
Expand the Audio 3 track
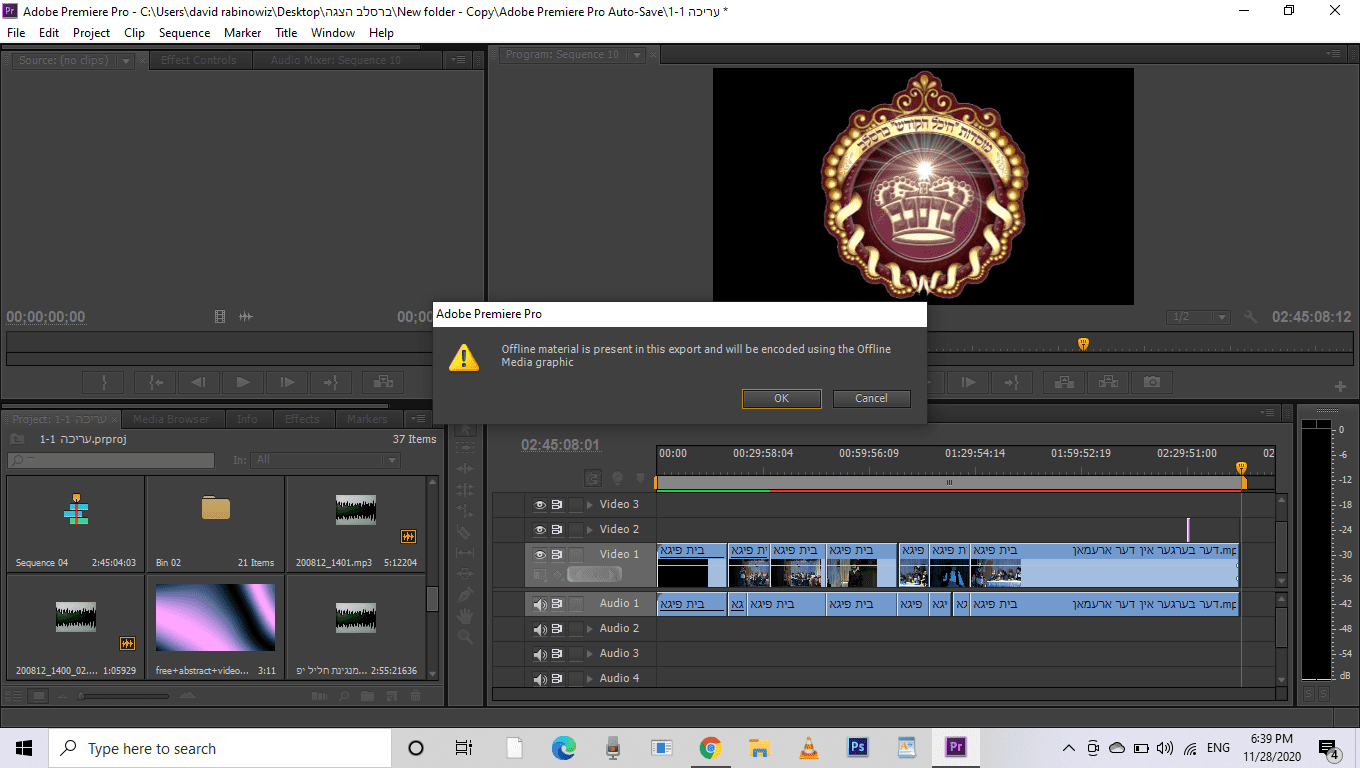[589, 654]
